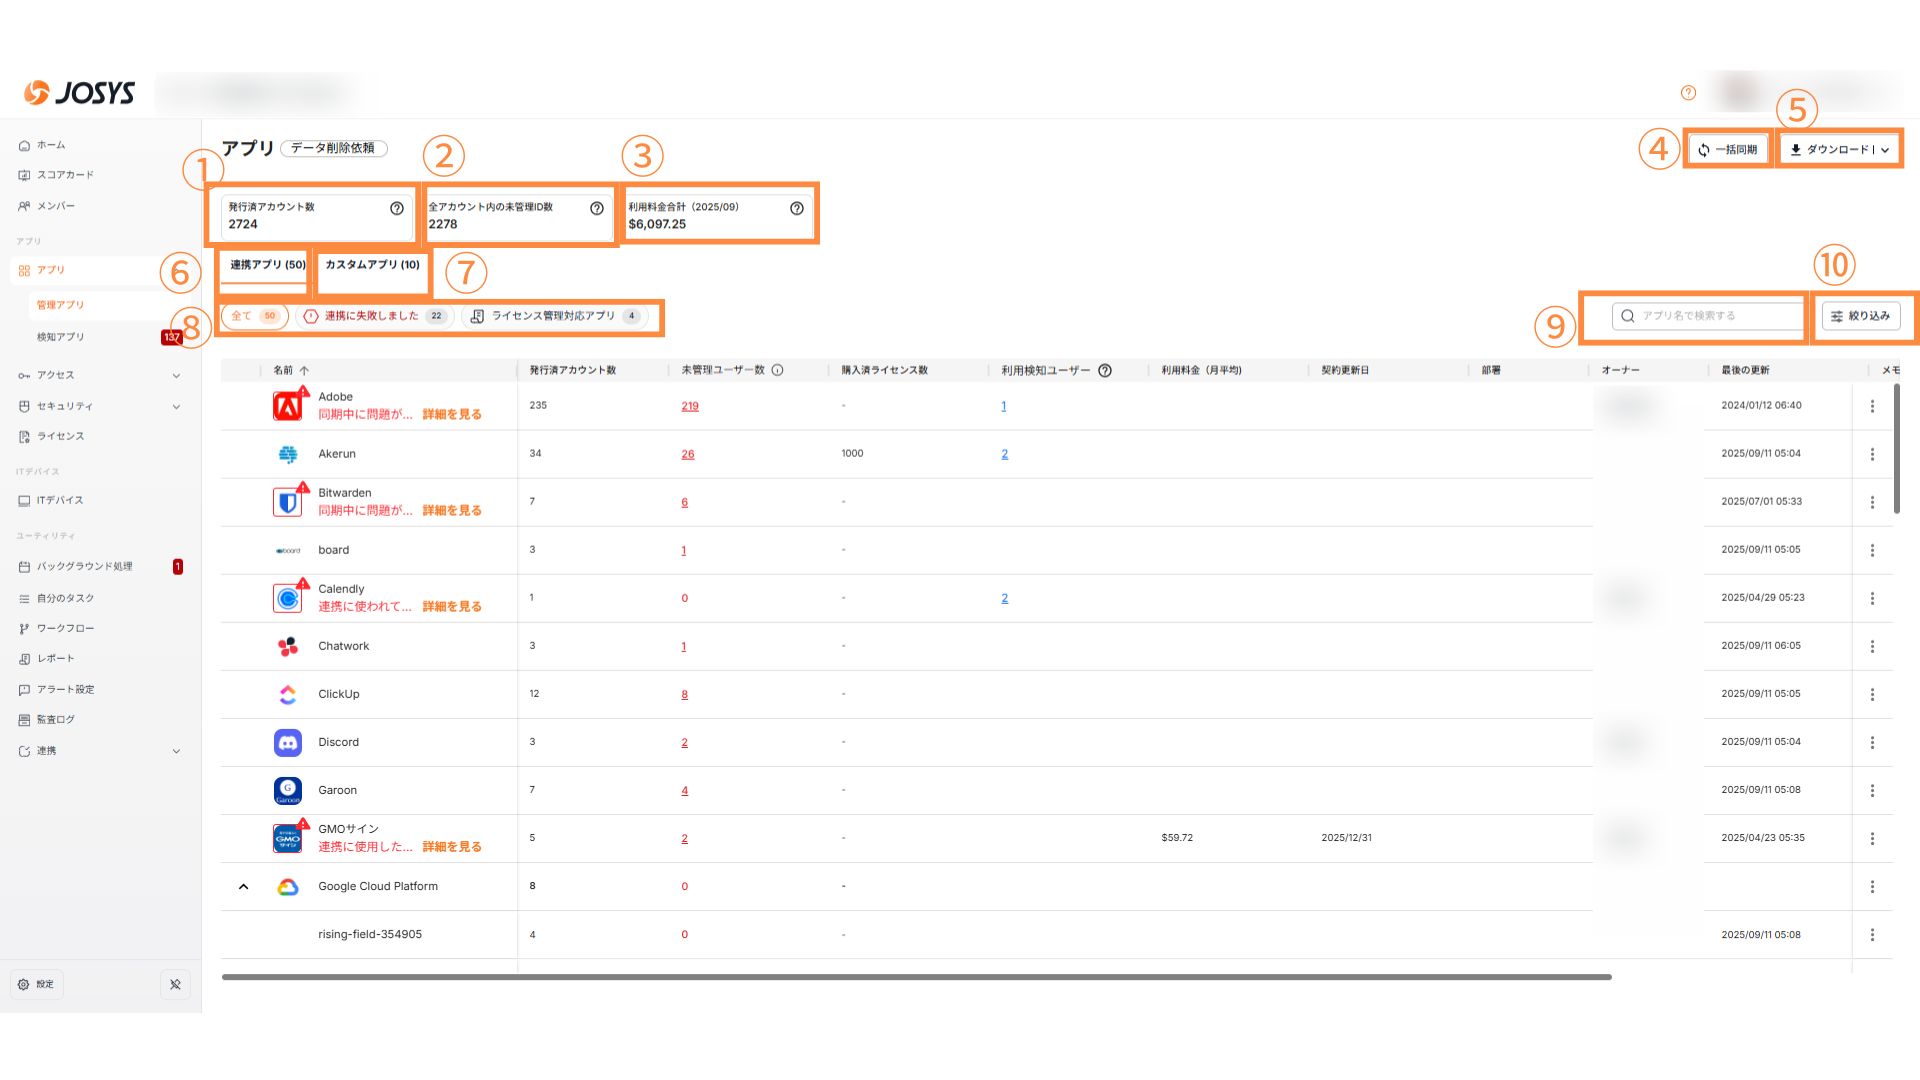Collapse the Google Cloud Platform row
This screenshot has height=1080, width=1920.
coord(243,887)
